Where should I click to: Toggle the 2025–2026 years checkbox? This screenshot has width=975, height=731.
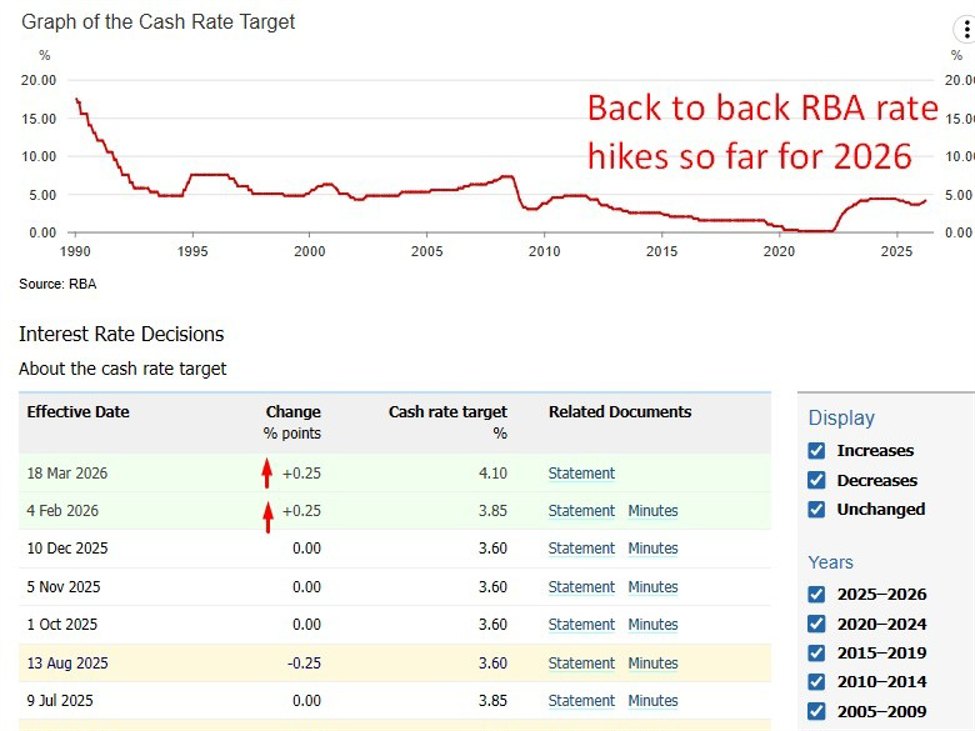[x=816, y=595]
